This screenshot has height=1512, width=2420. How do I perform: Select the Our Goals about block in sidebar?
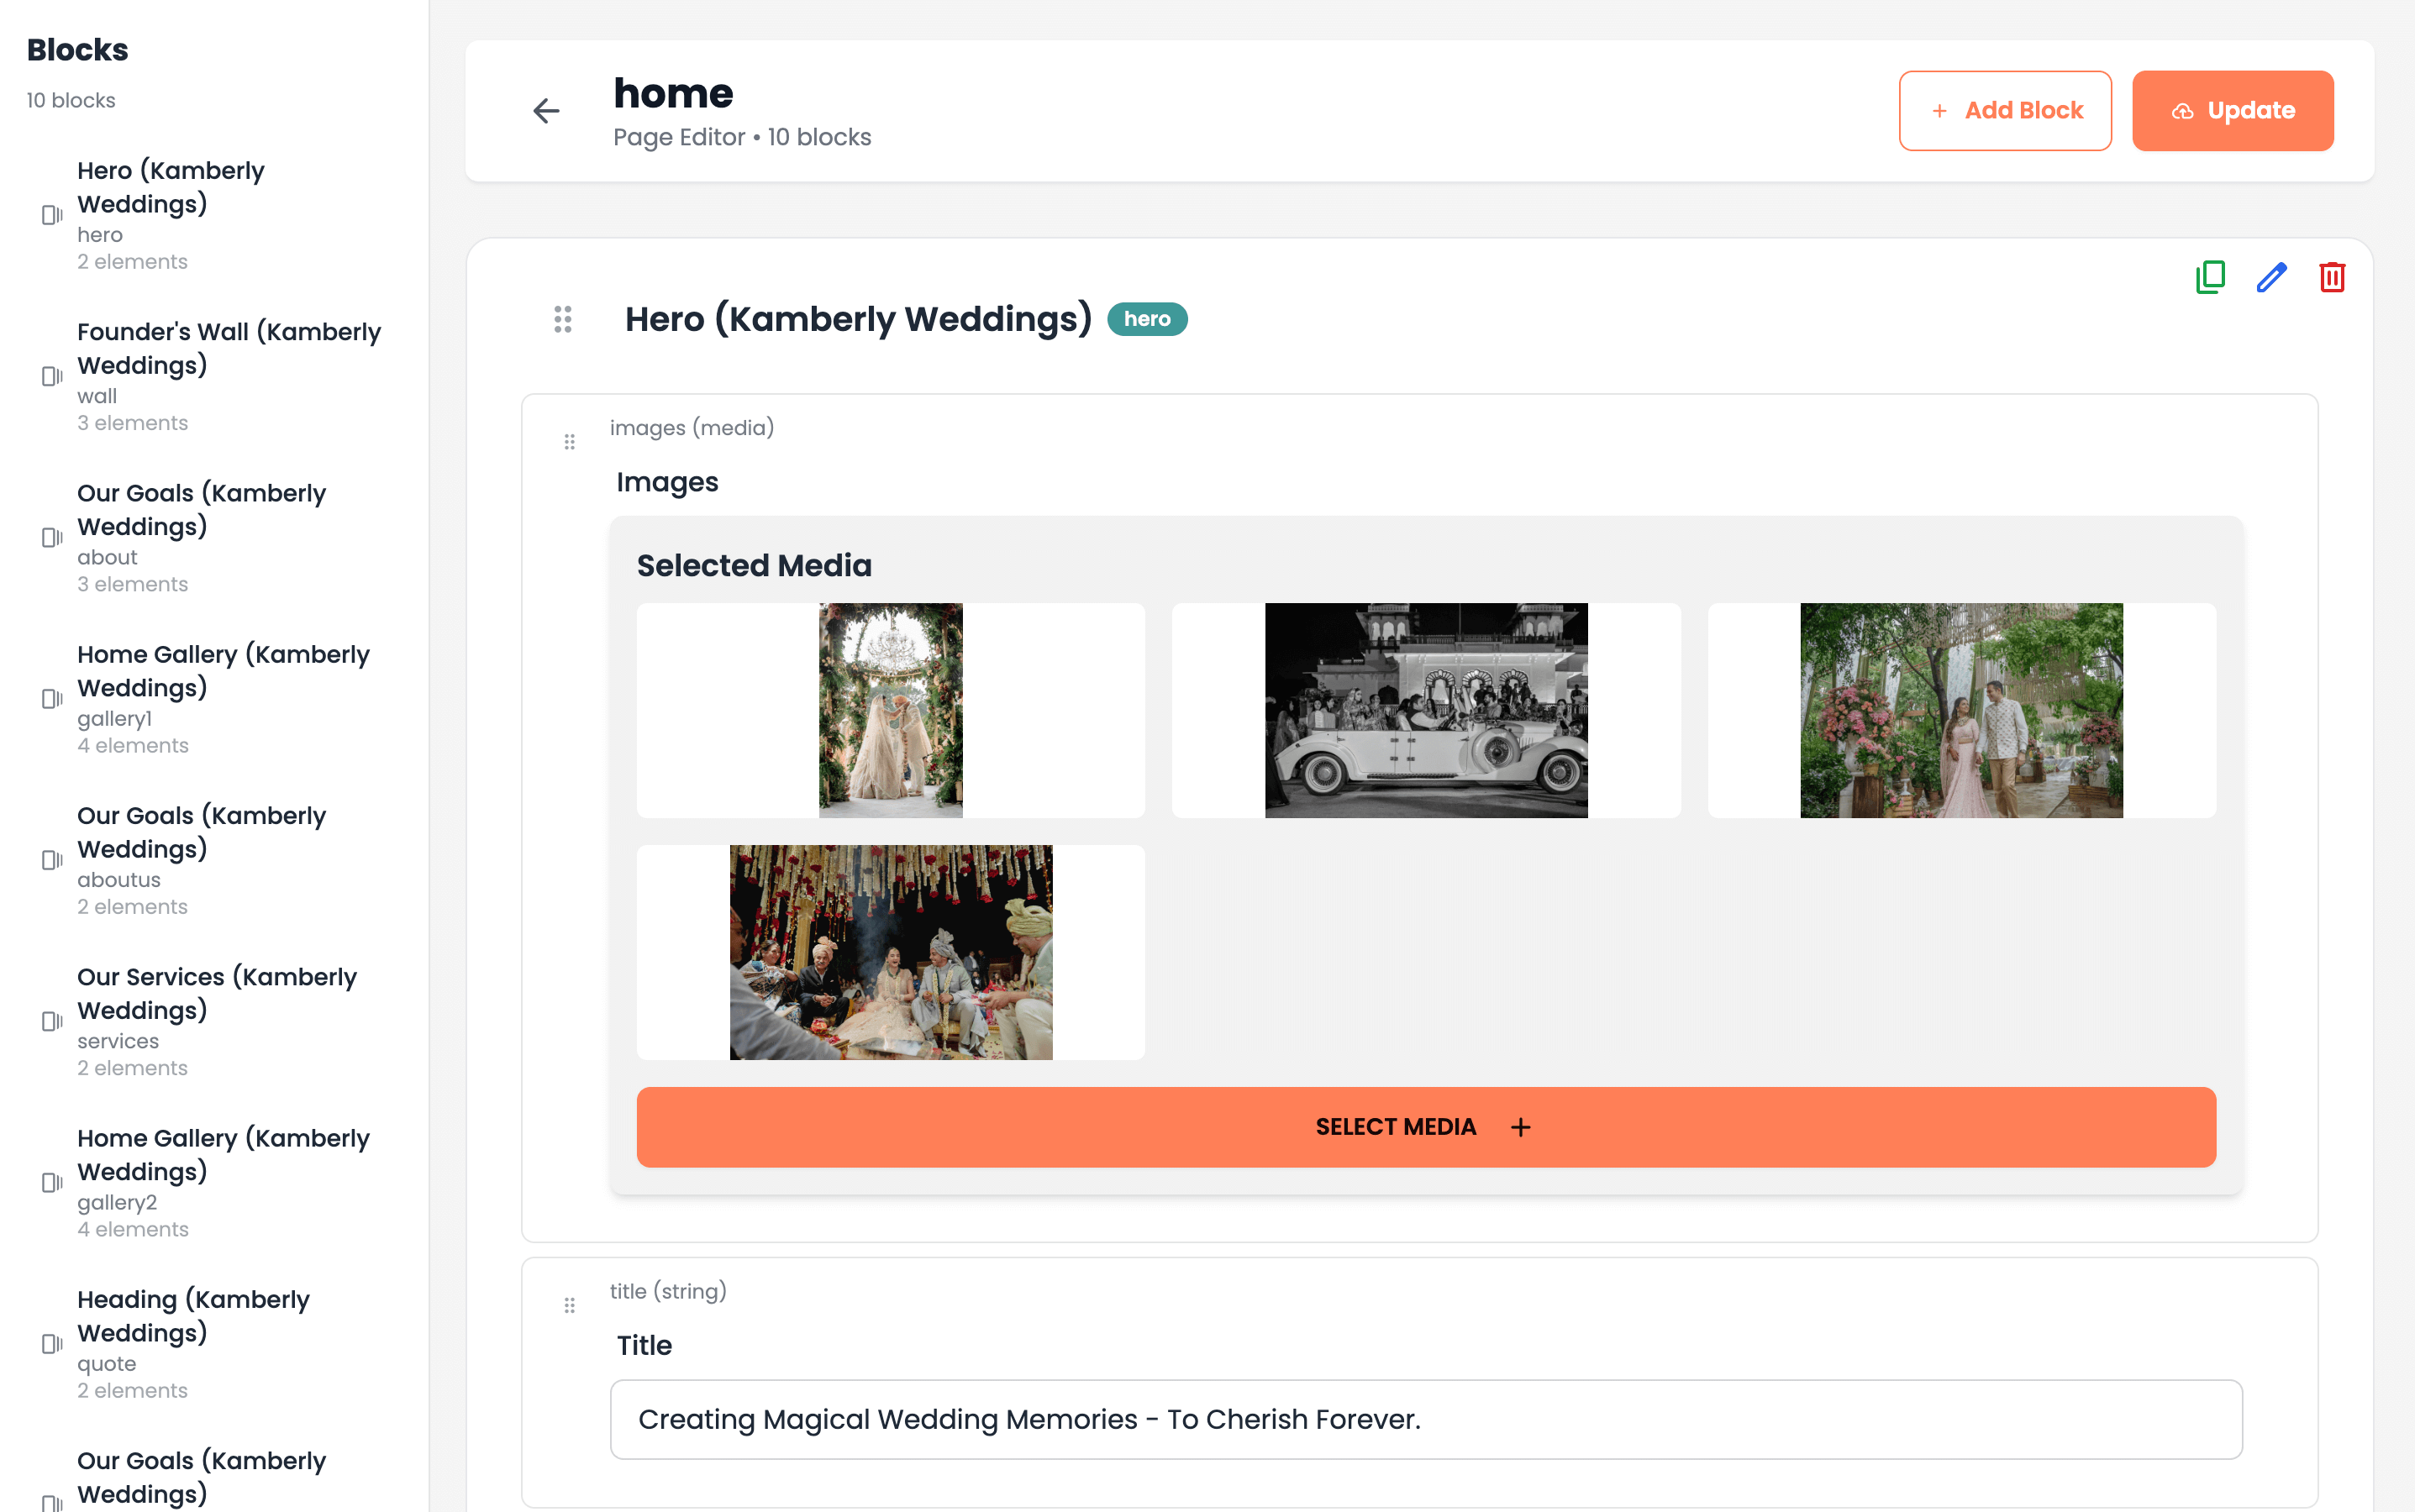[x=202, y=537]
